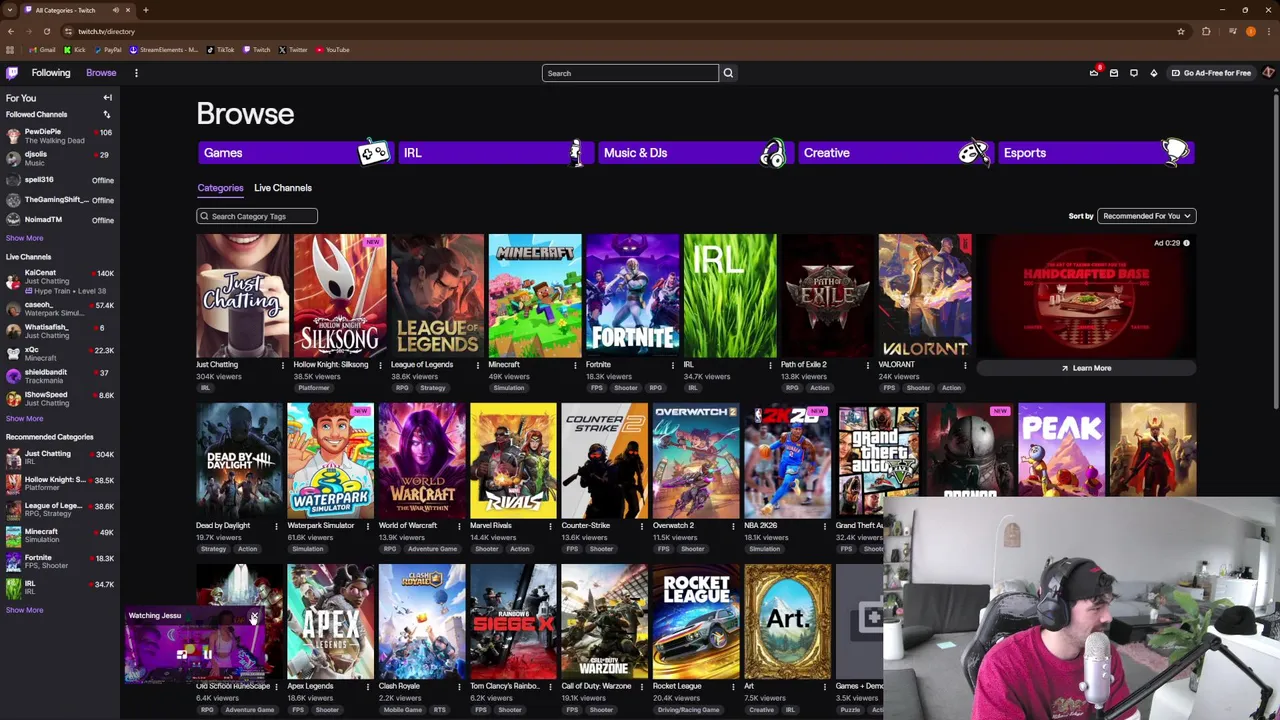
Task: Click the Twitch search box
Action: click(630, 73)
